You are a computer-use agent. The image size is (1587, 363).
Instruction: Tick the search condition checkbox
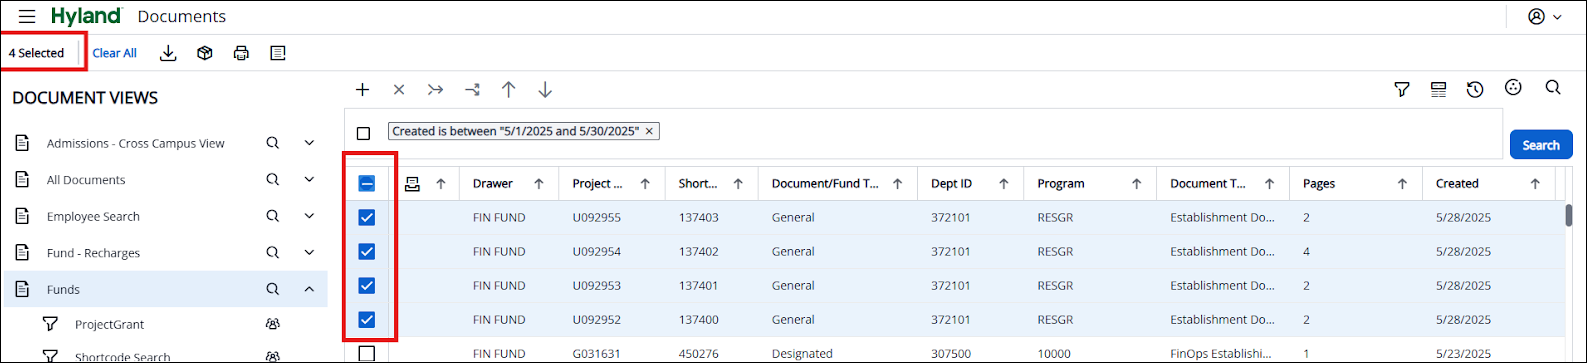[363, 133]
